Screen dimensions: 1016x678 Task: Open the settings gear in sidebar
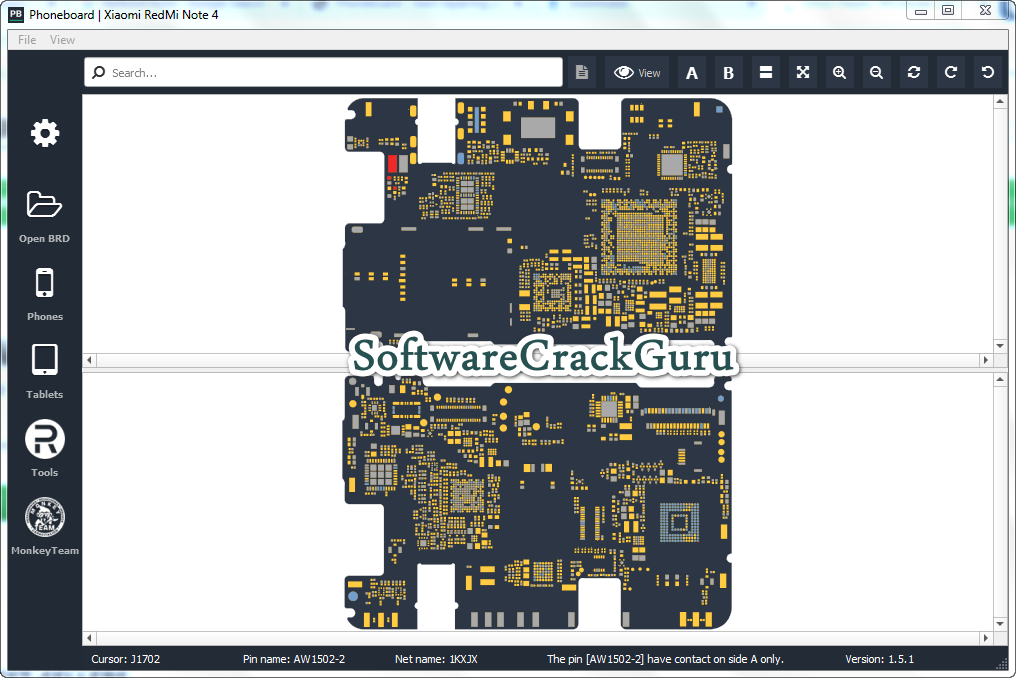(45, 133)
